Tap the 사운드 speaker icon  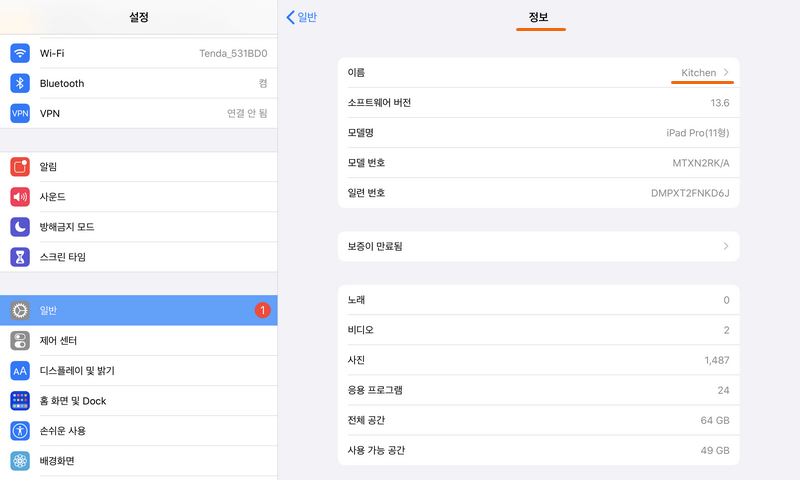point(20,197)
